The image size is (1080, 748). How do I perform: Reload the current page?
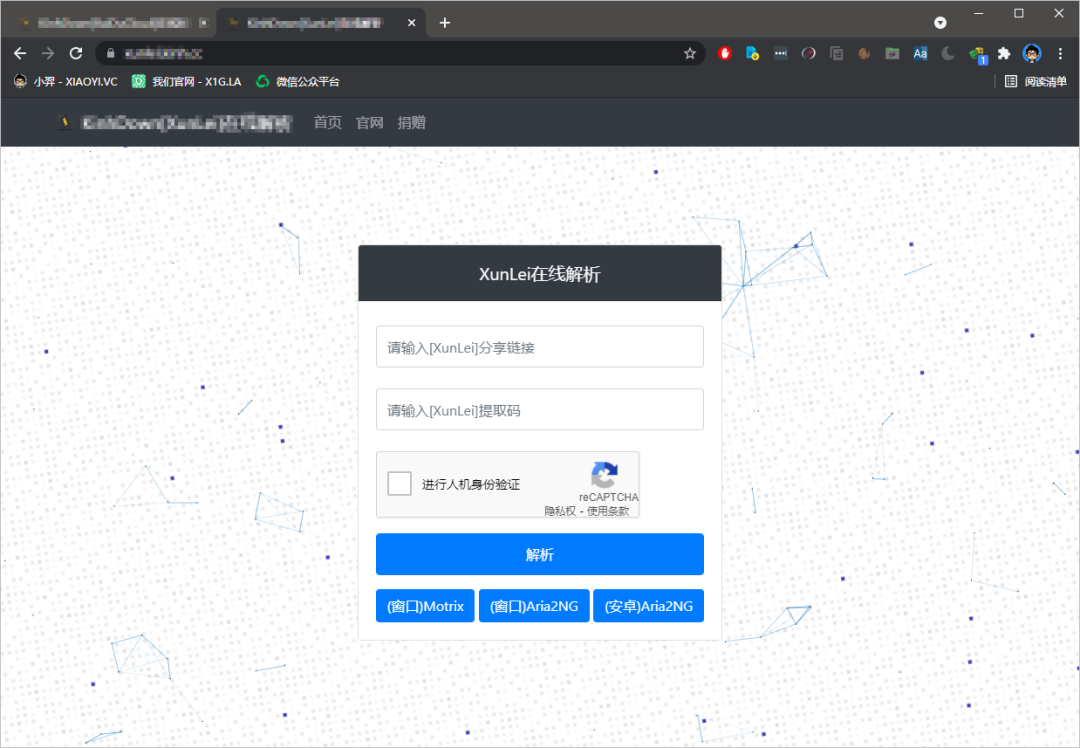pyautogui.click(x=76, y=53)
